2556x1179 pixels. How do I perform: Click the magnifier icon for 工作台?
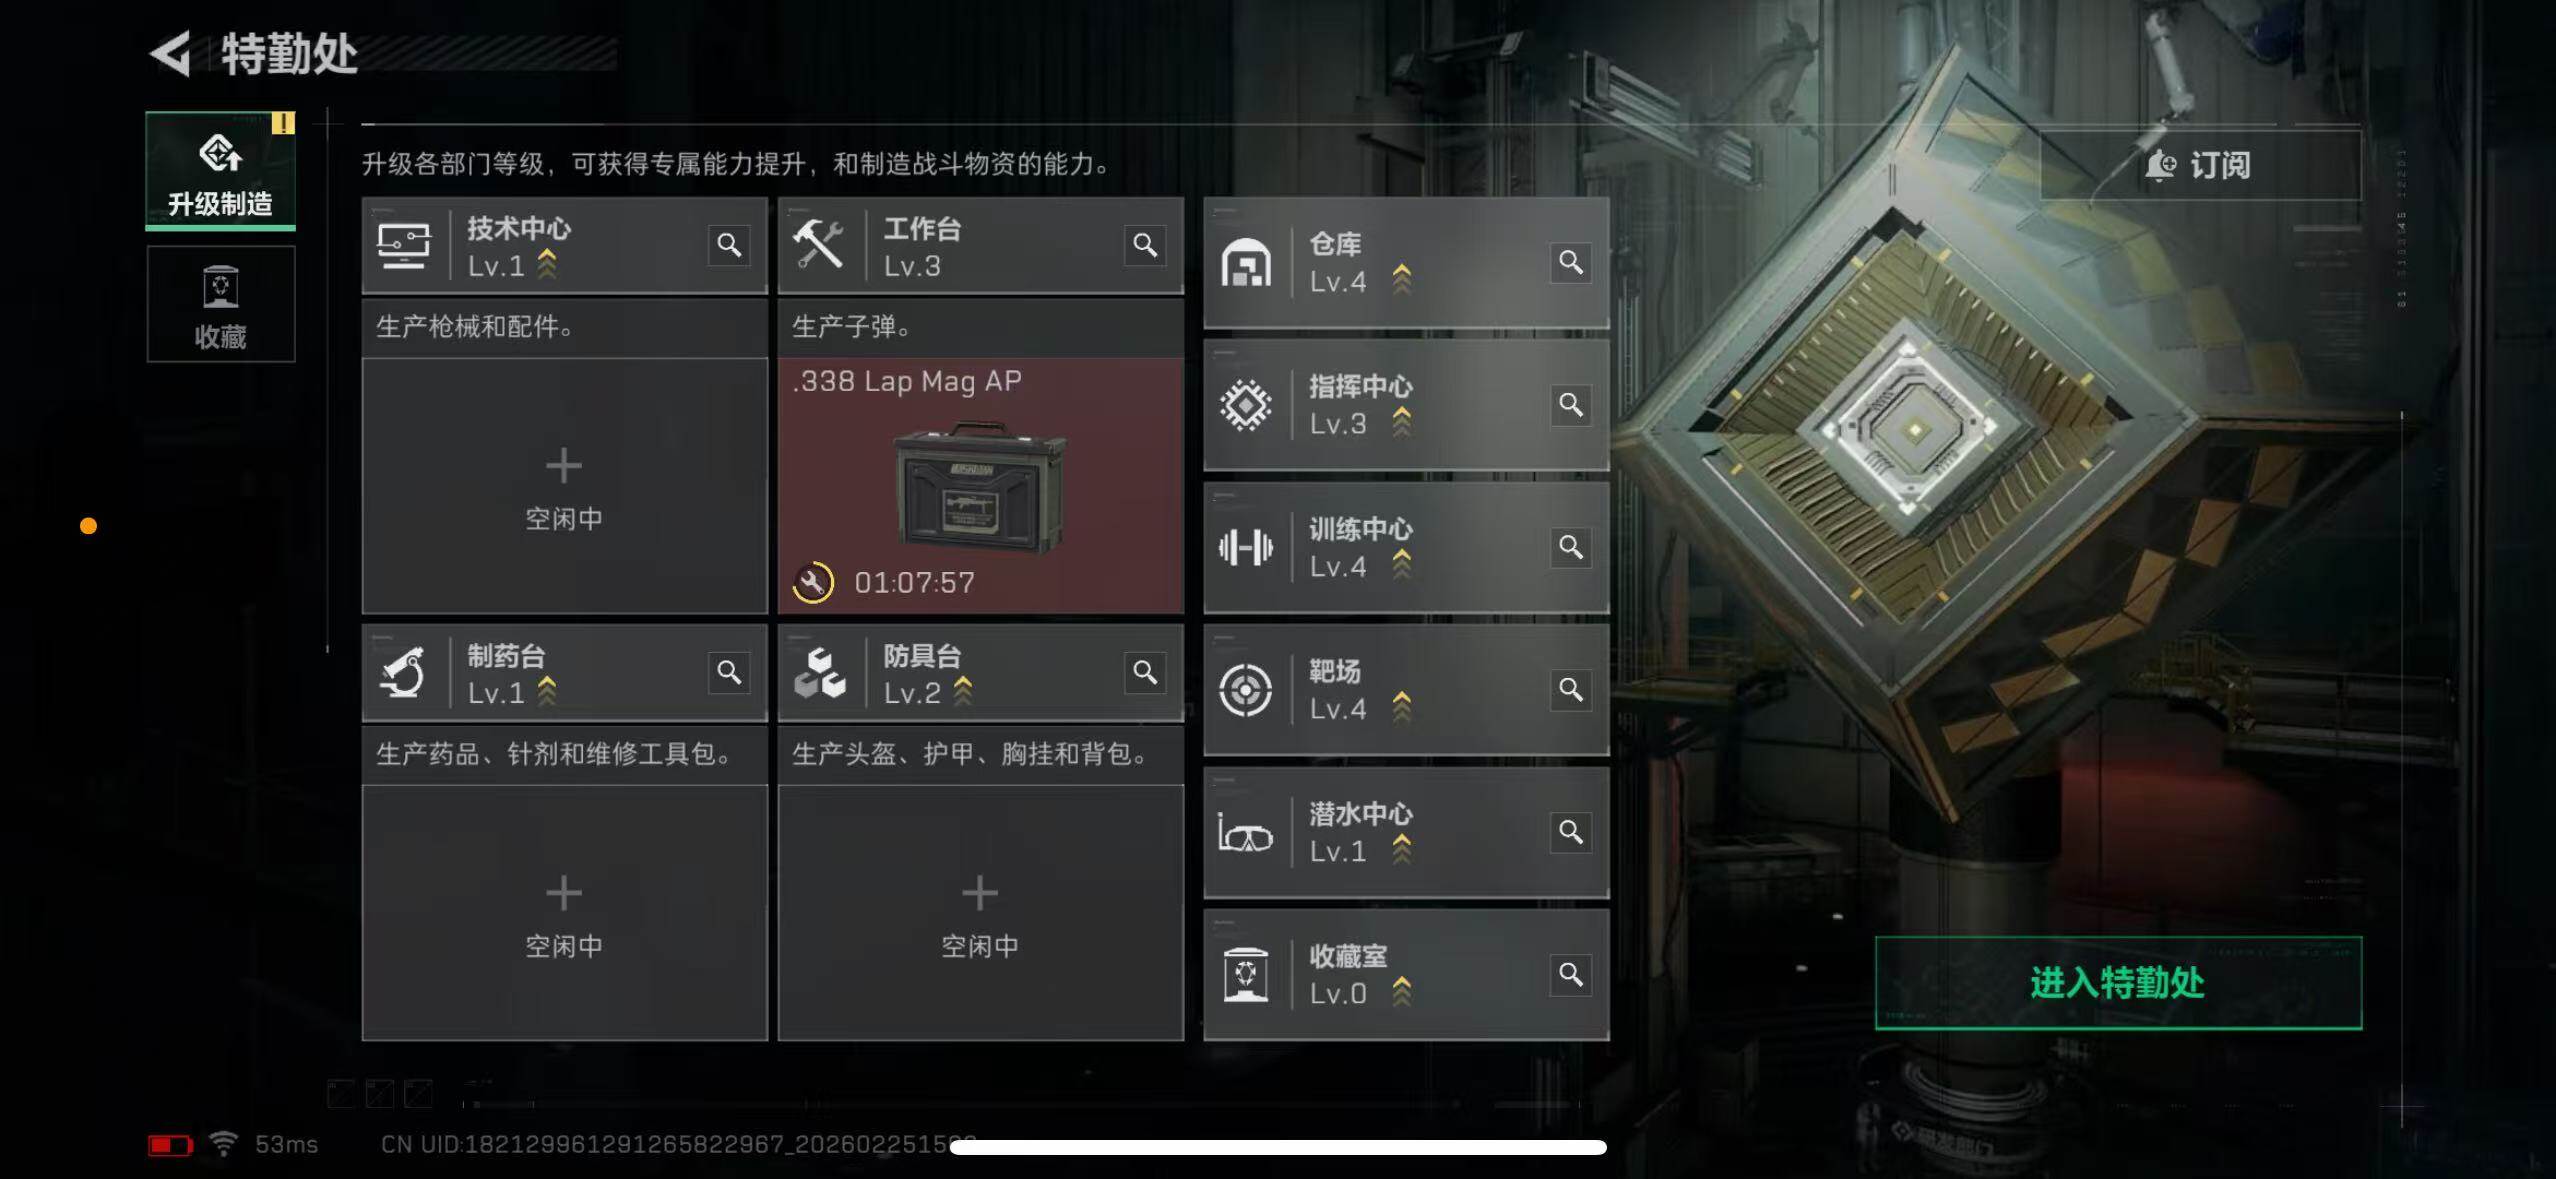tap(1145, 245)
